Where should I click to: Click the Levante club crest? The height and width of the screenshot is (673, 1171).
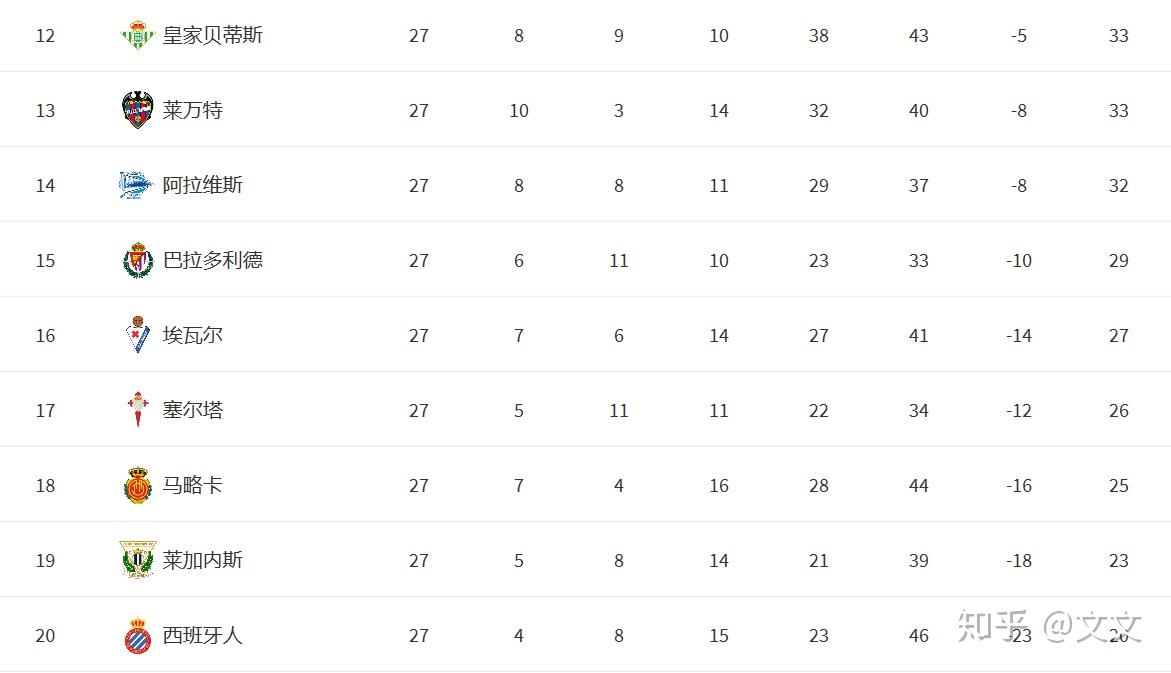point(137,110)
